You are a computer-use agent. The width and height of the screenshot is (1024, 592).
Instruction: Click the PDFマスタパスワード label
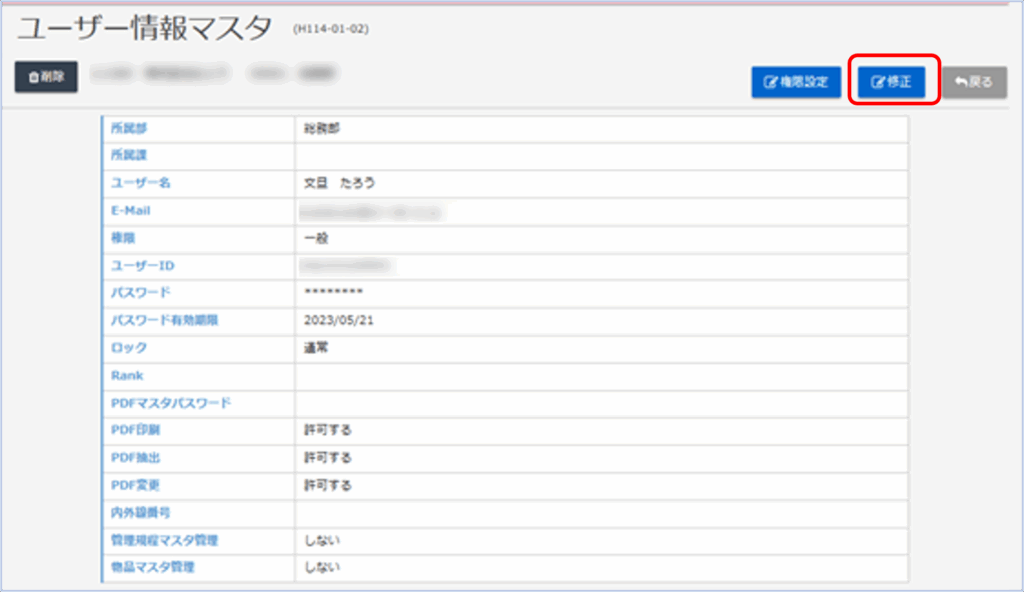click(171, 403)
